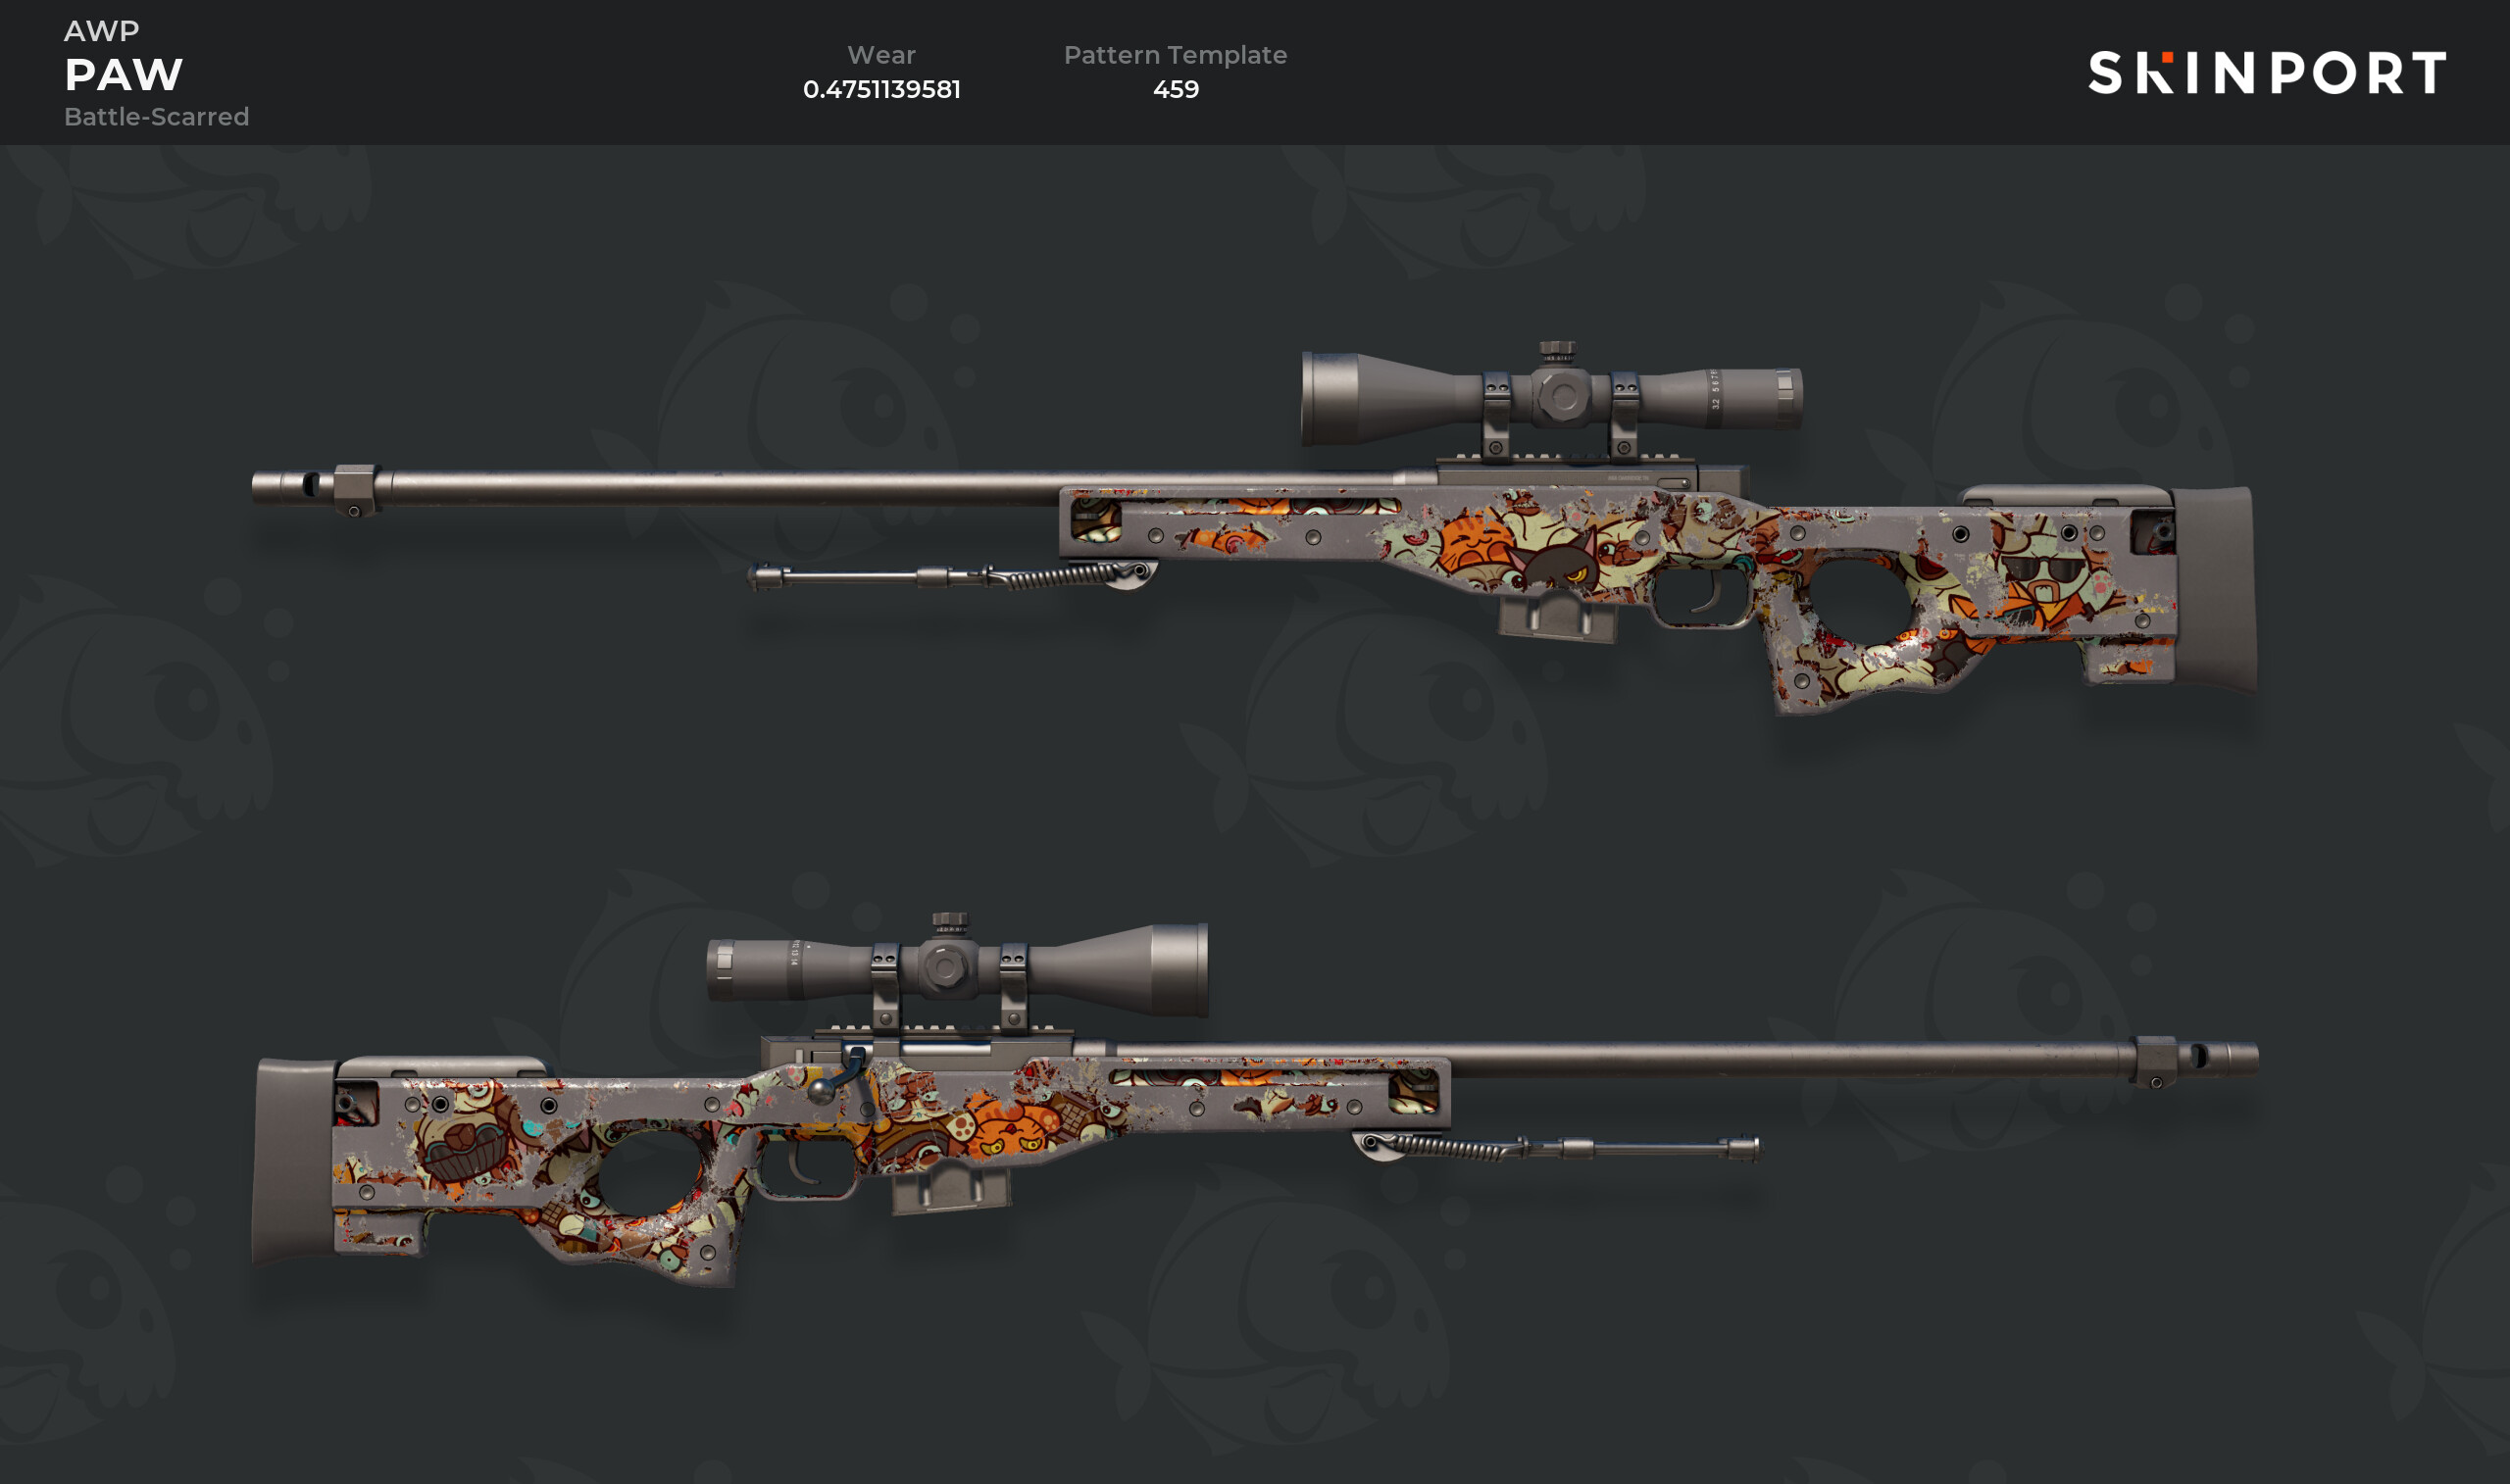Click the lower rifle's scope
This screenshot has height=1484, width=2510.
[x=957, y=969]
